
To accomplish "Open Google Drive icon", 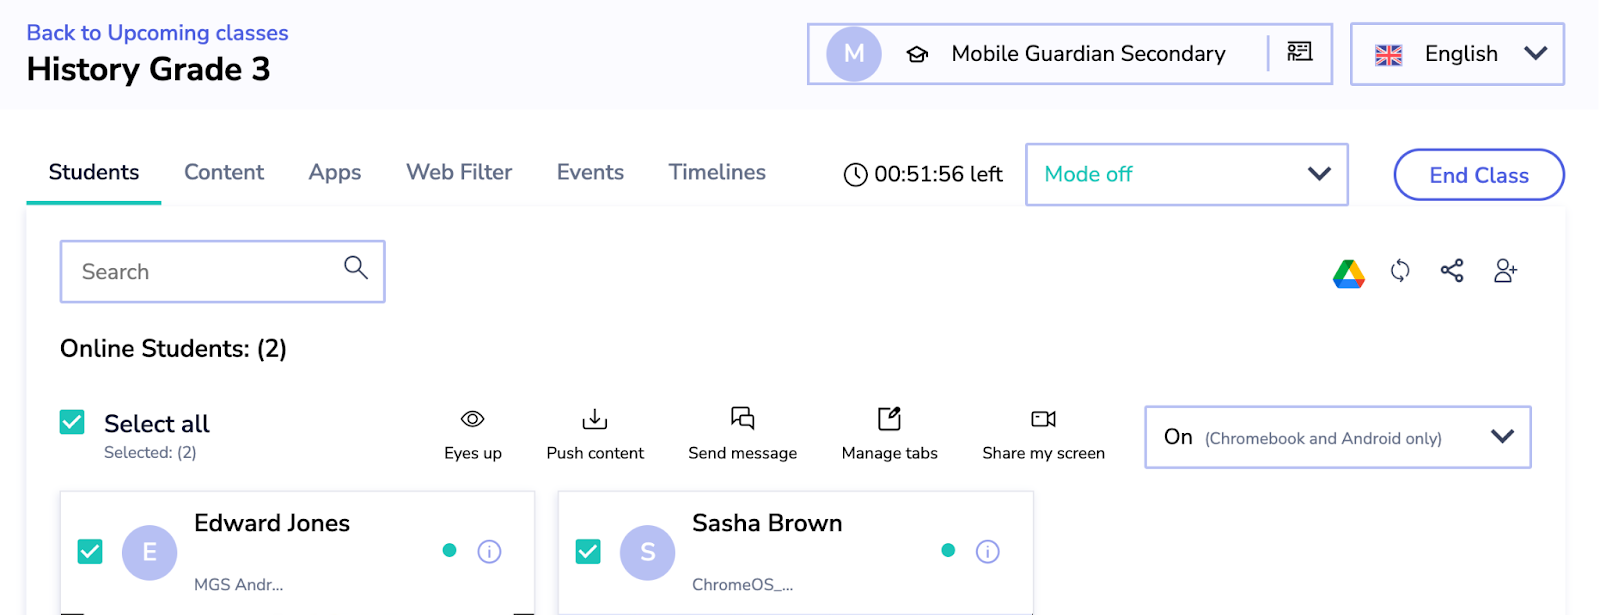I will pos(1348,272).
